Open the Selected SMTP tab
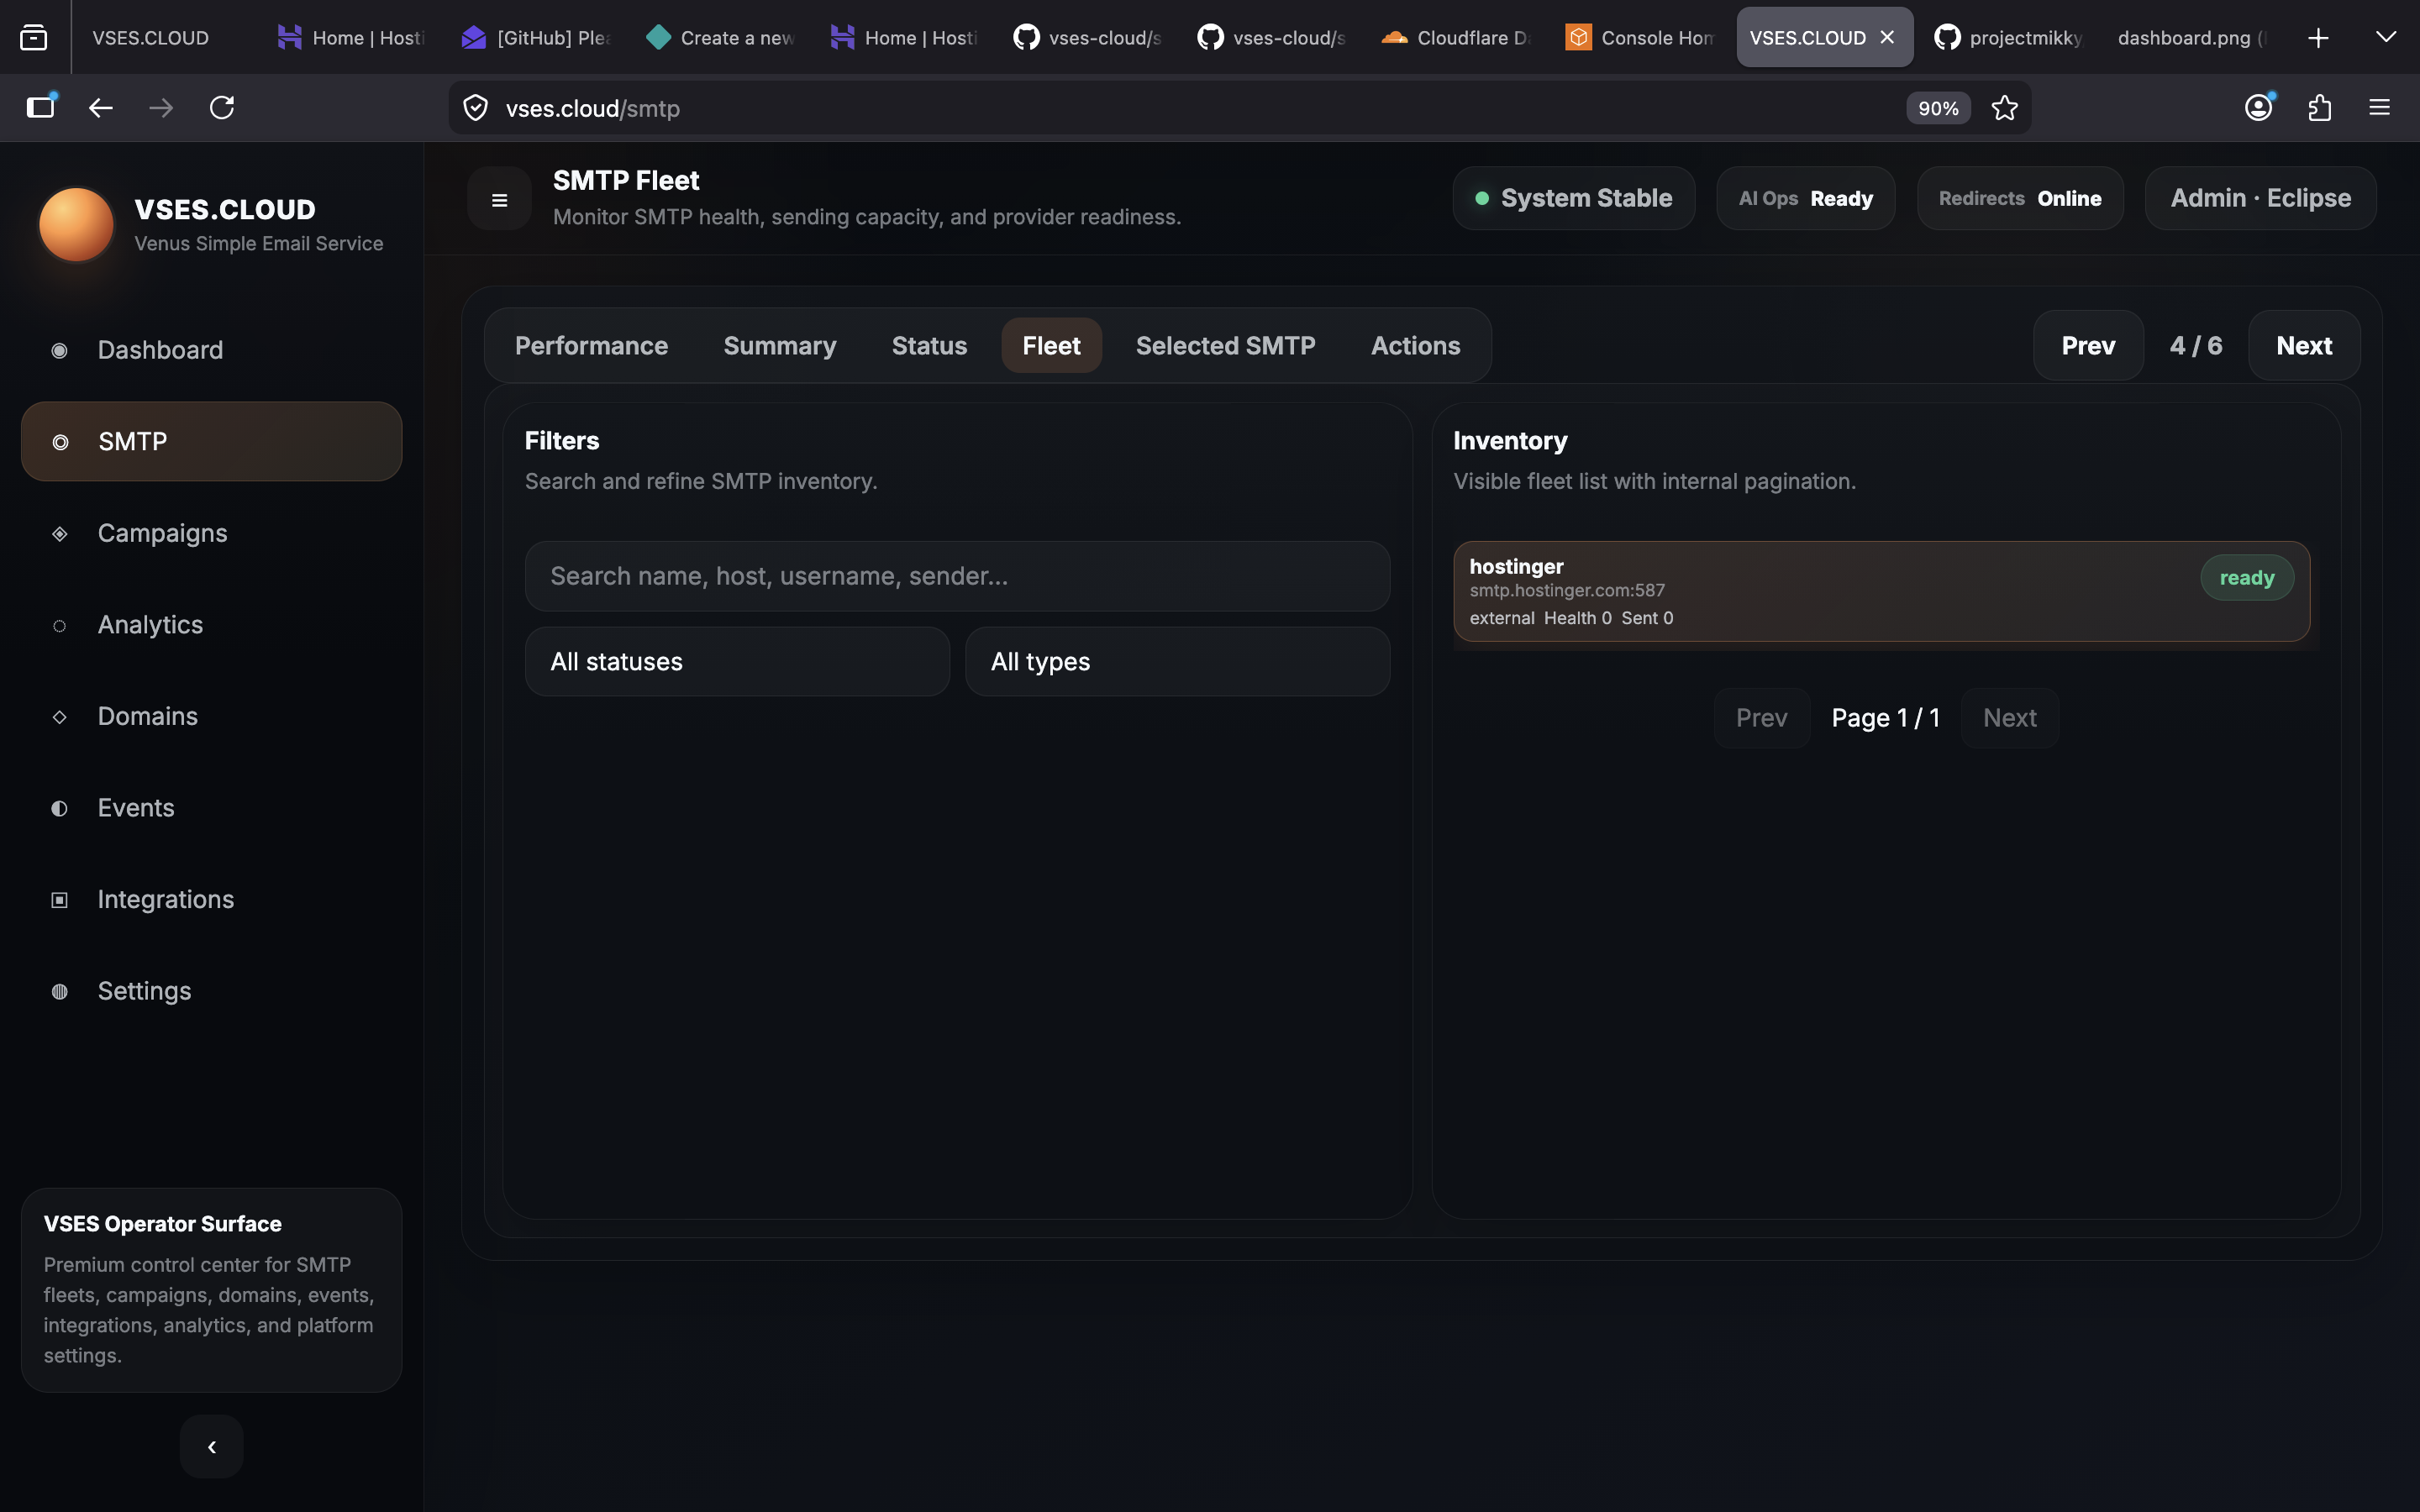The image size is (2420, 1512). click(x=1225, y=346)
